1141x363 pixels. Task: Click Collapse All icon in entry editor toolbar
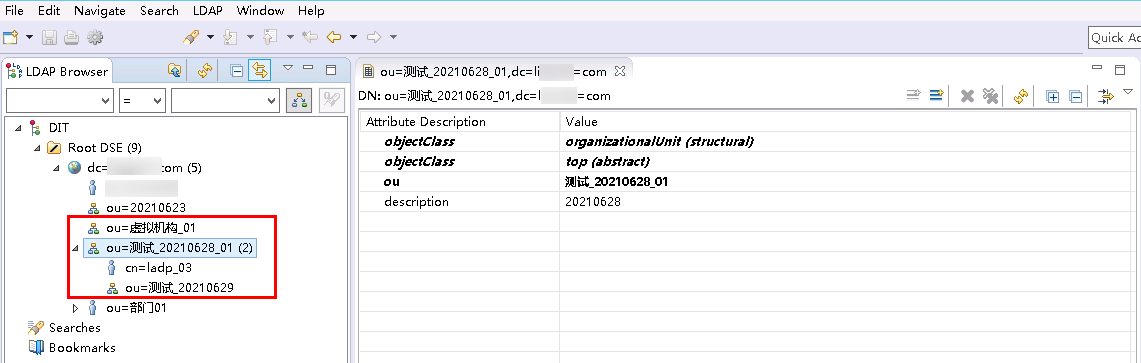(x=1076, y=96)
